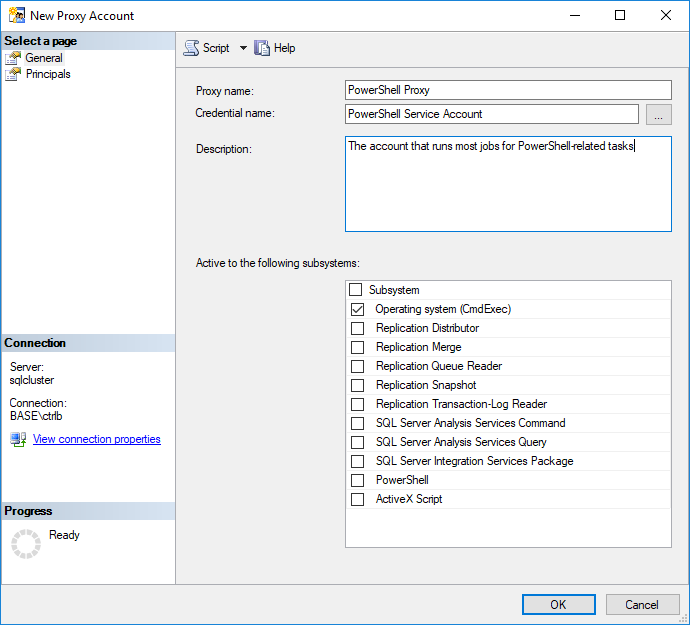Click the connection properties icon

pyautogui.click(x=18, y=440)
